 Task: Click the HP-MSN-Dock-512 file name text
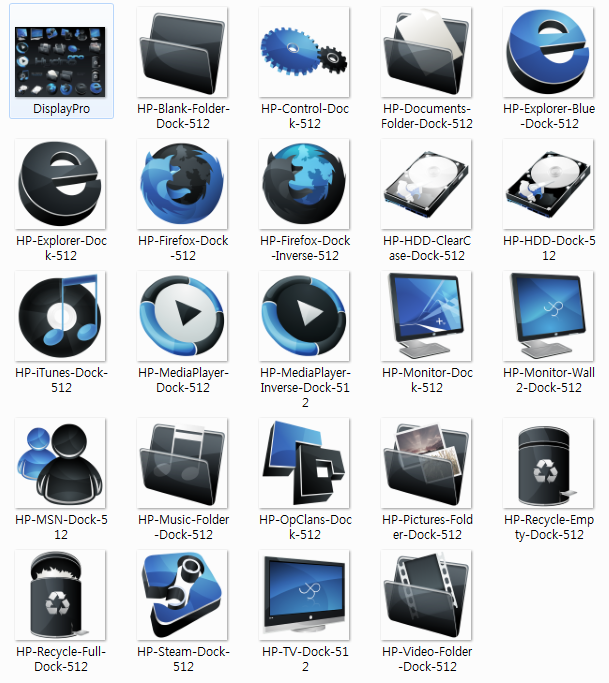click(x=61, y=527)
